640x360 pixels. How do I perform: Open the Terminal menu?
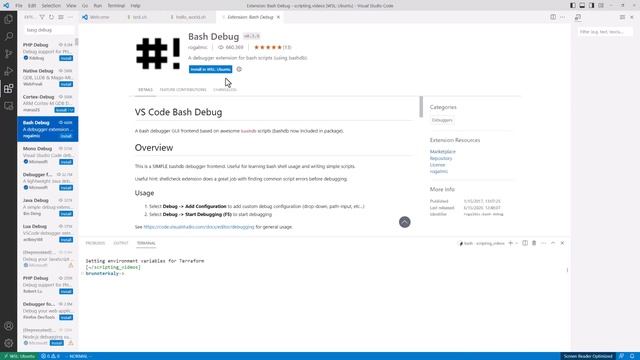click(x=116, y=6)
